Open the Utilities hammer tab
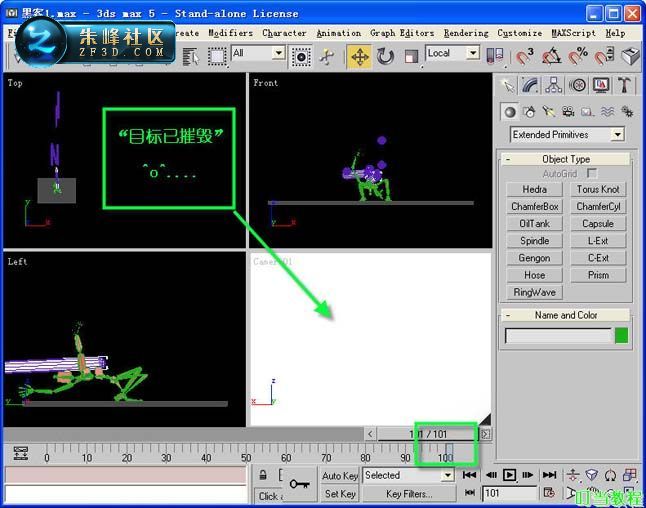646x508 pixels. [625, 86]
